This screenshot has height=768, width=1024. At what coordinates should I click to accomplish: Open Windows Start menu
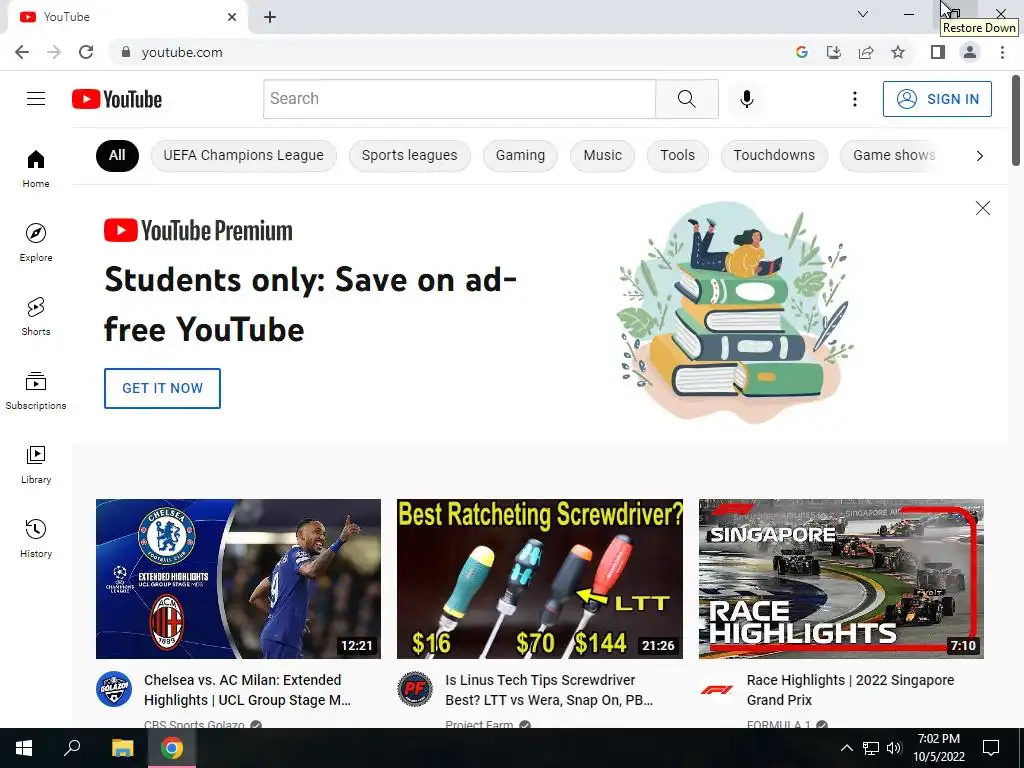pos(24,748)
